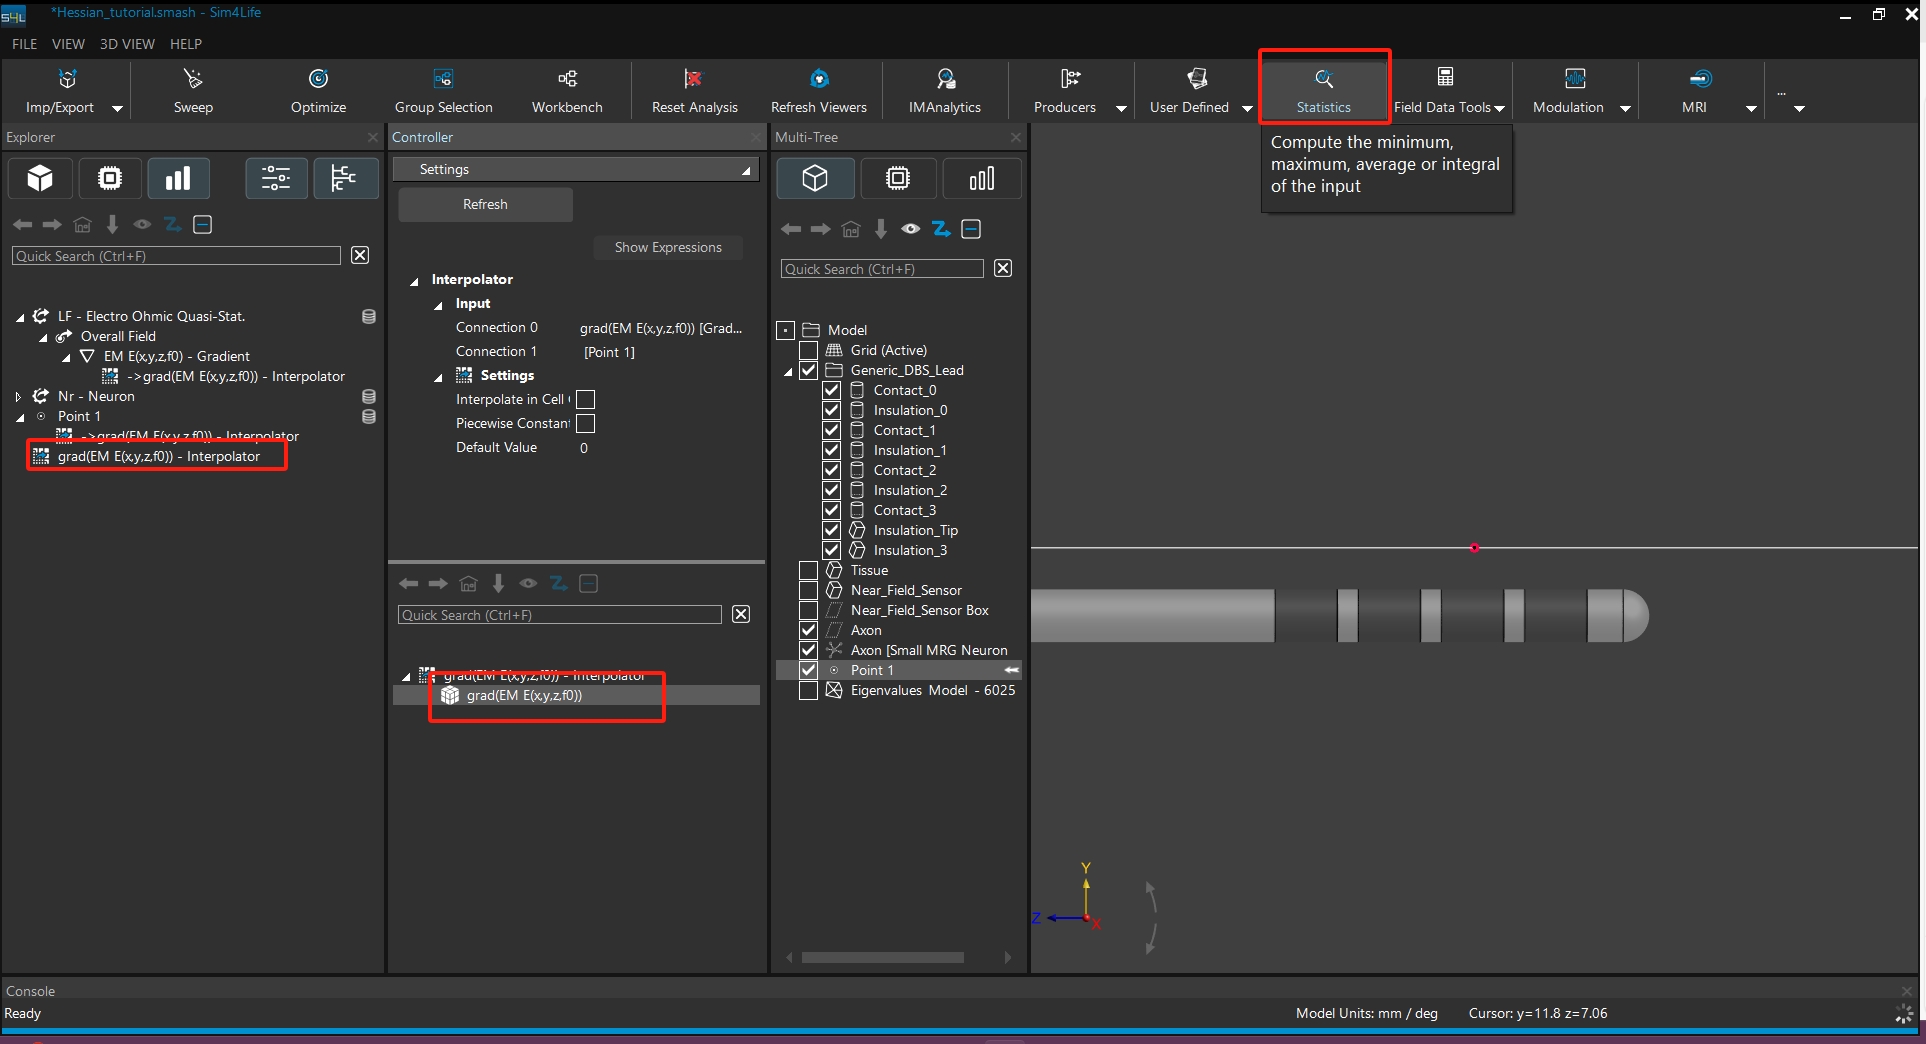Image resolution: width=1926 pixels, height=1044 pixels.
Task: Click the Refresh button in Controller
Action: pyautogui.click(x=485, y=204)
